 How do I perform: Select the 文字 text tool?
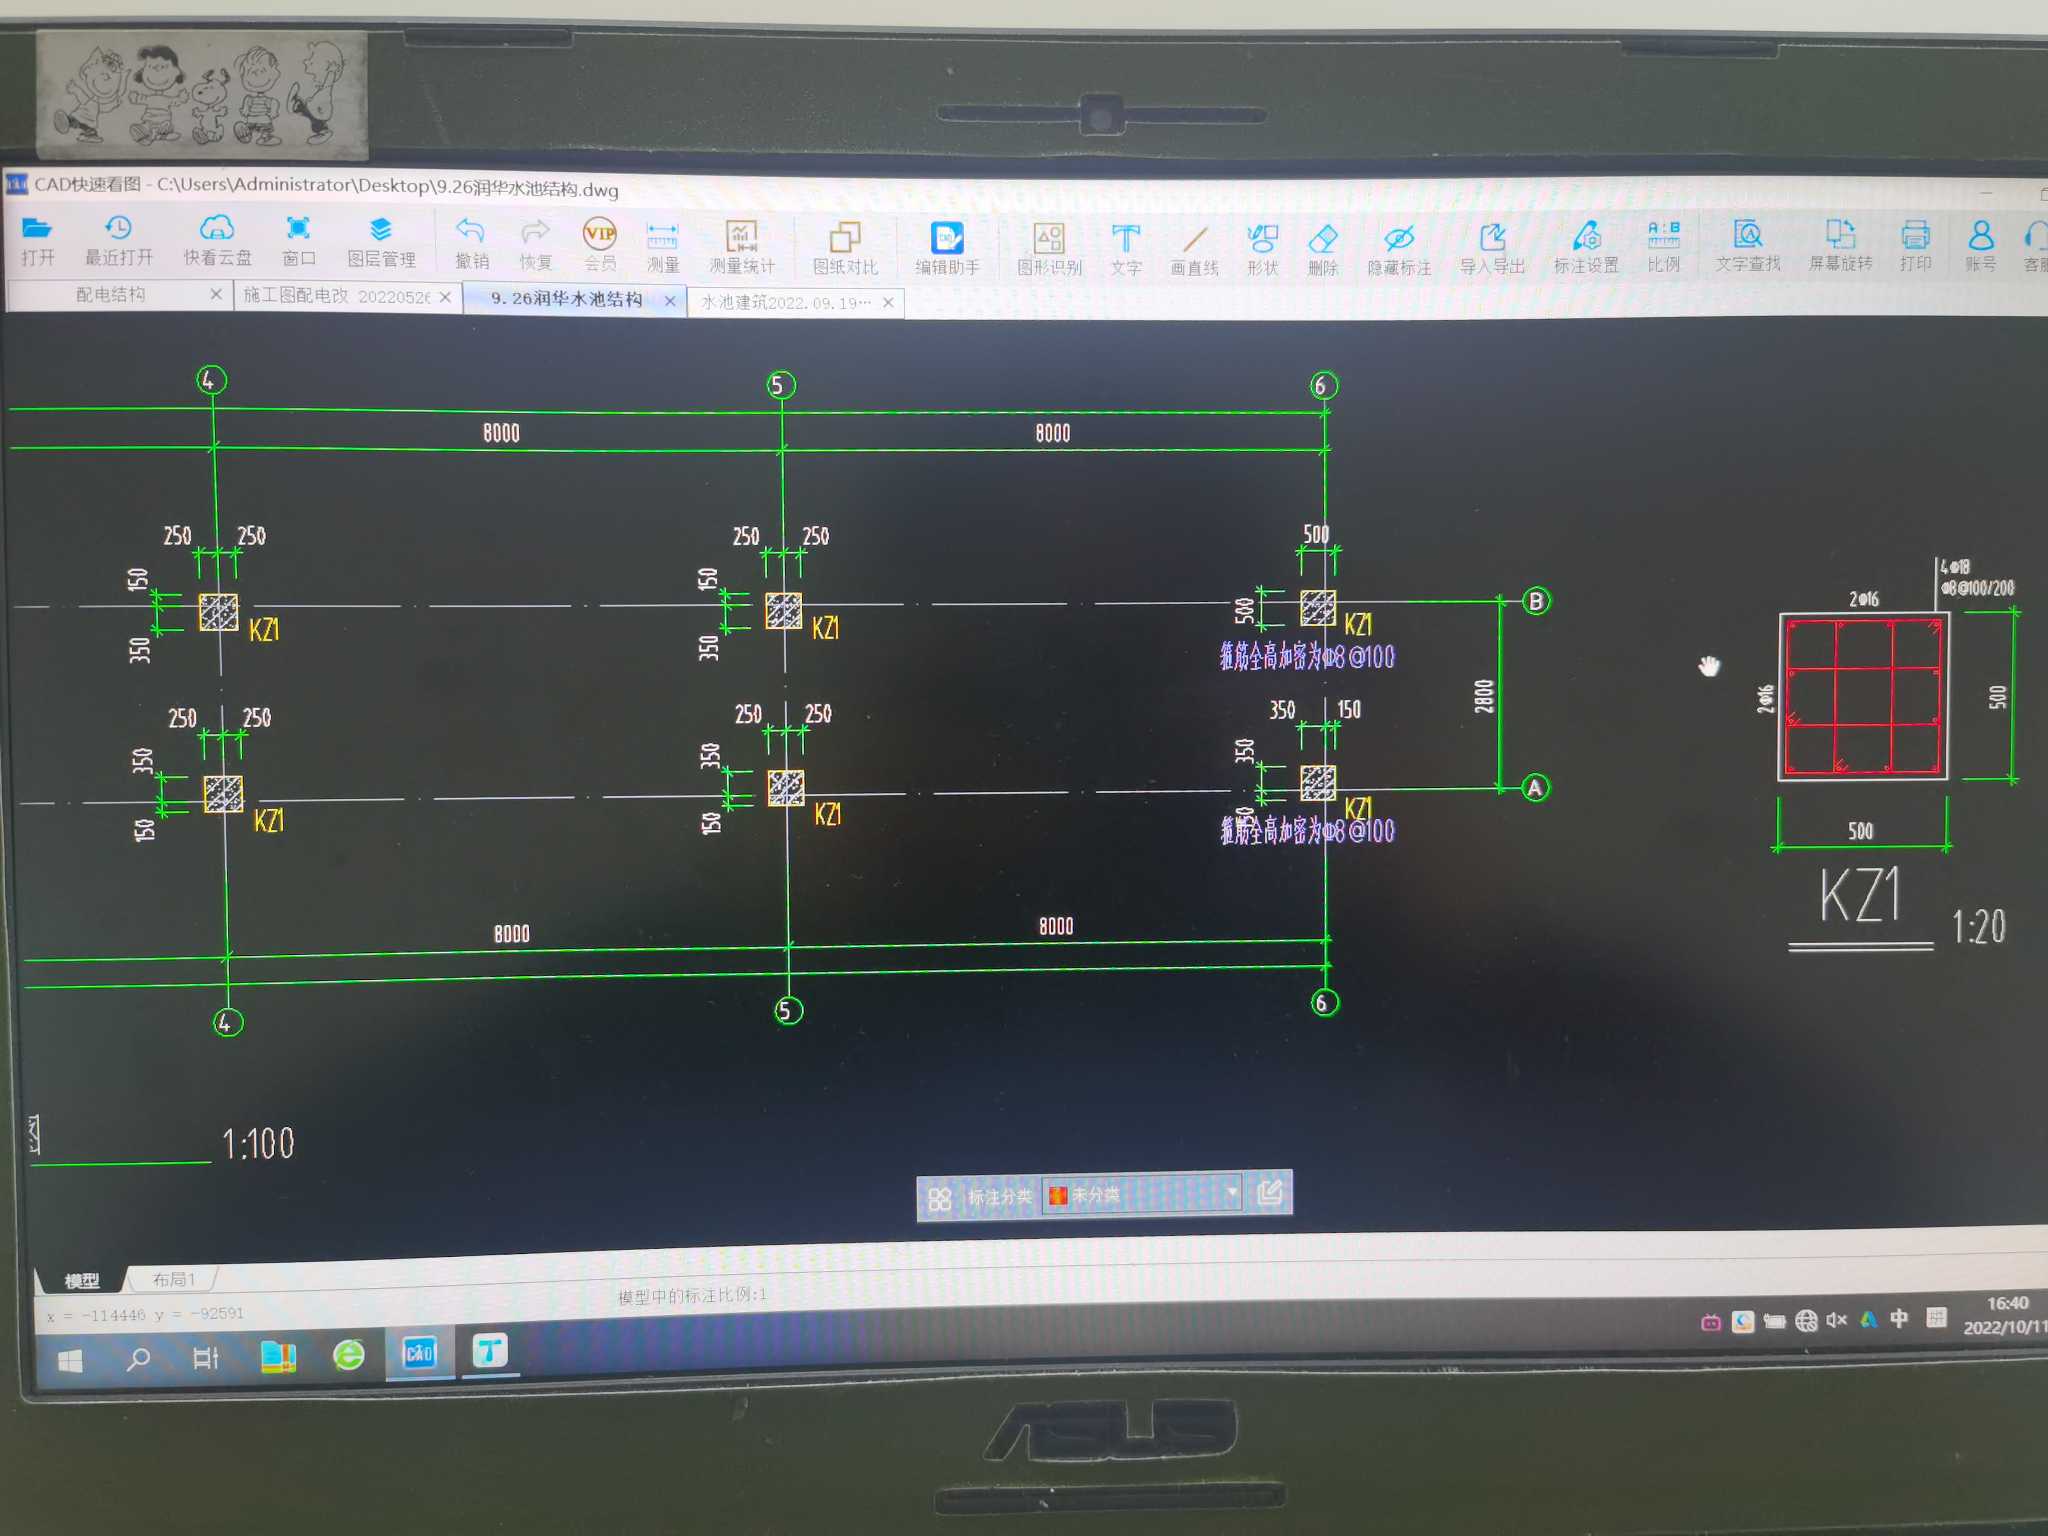click(1126, 250)
